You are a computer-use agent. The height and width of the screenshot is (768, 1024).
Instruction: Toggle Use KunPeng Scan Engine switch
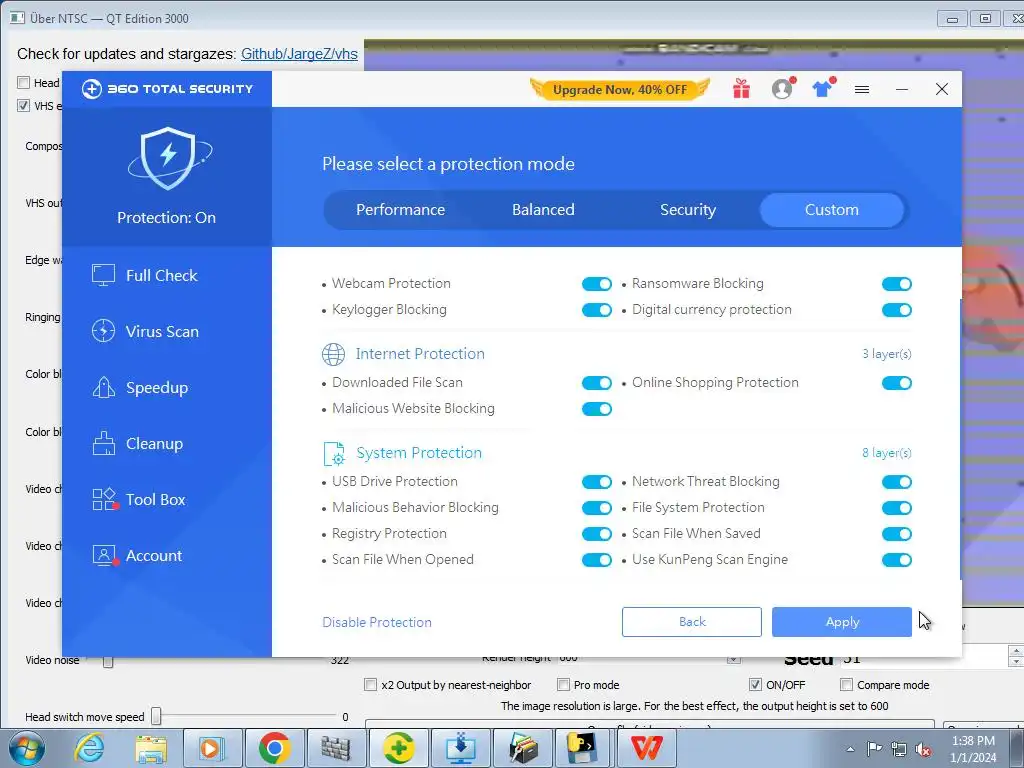click(897, 560)
